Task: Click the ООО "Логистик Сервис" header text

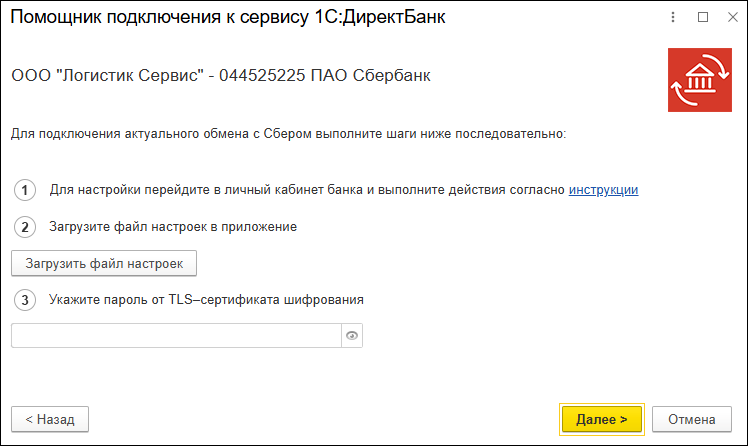Action: [x=221, y=76]
